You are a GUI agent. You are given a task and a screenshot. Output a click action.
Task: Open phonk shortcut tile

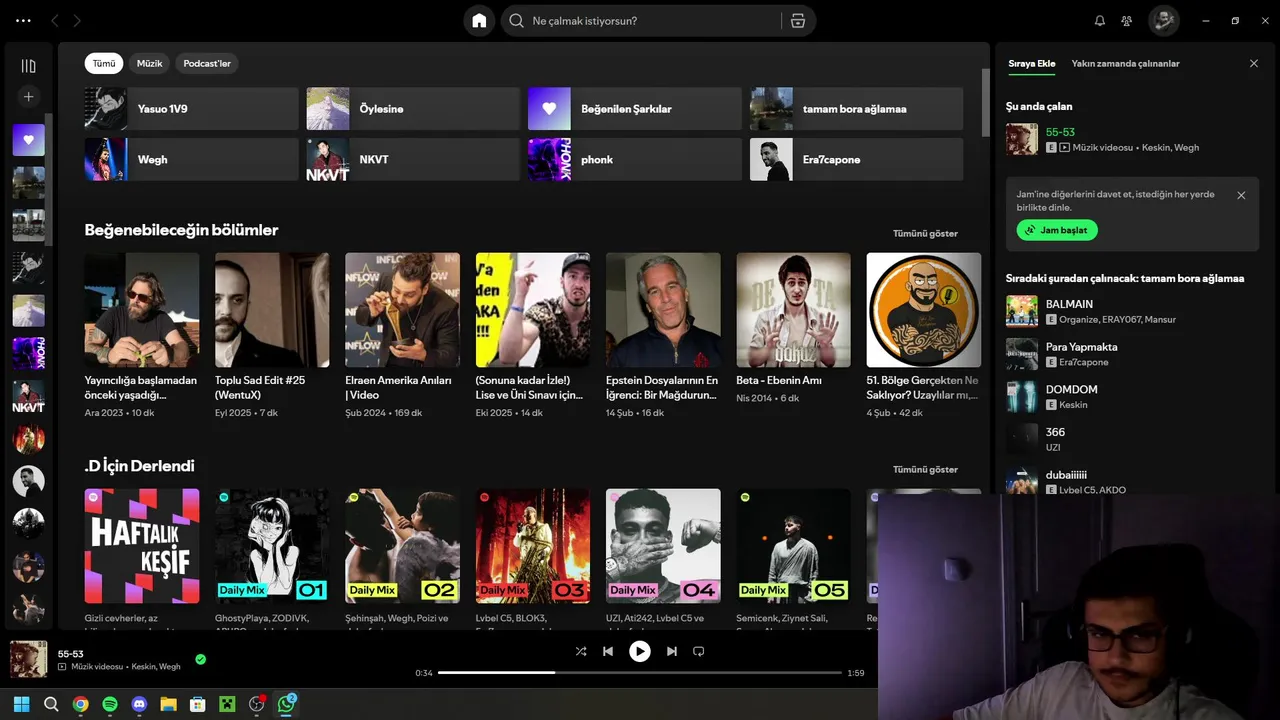tap(635, 160)
